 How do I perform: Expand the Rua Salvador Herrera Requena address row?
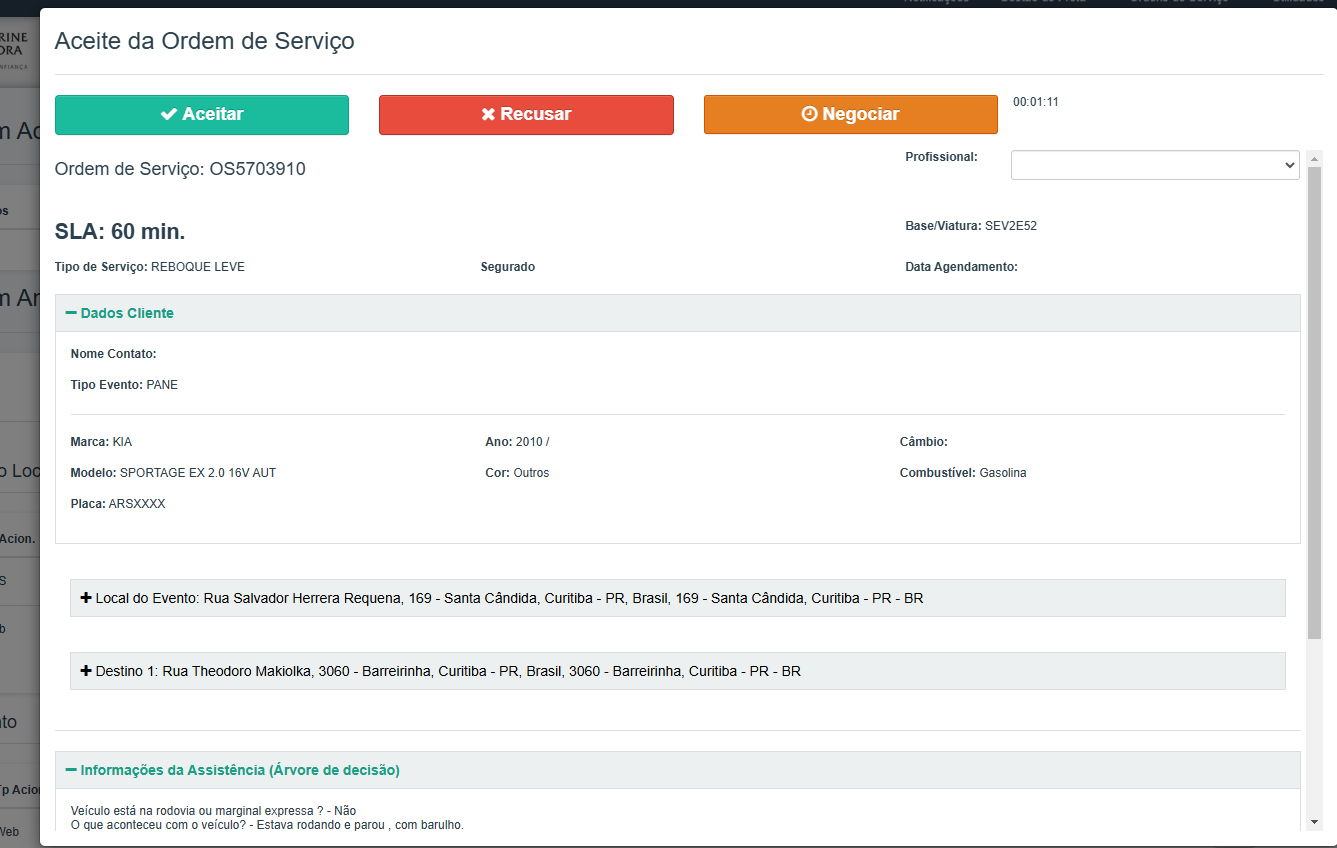click(560, 598)
